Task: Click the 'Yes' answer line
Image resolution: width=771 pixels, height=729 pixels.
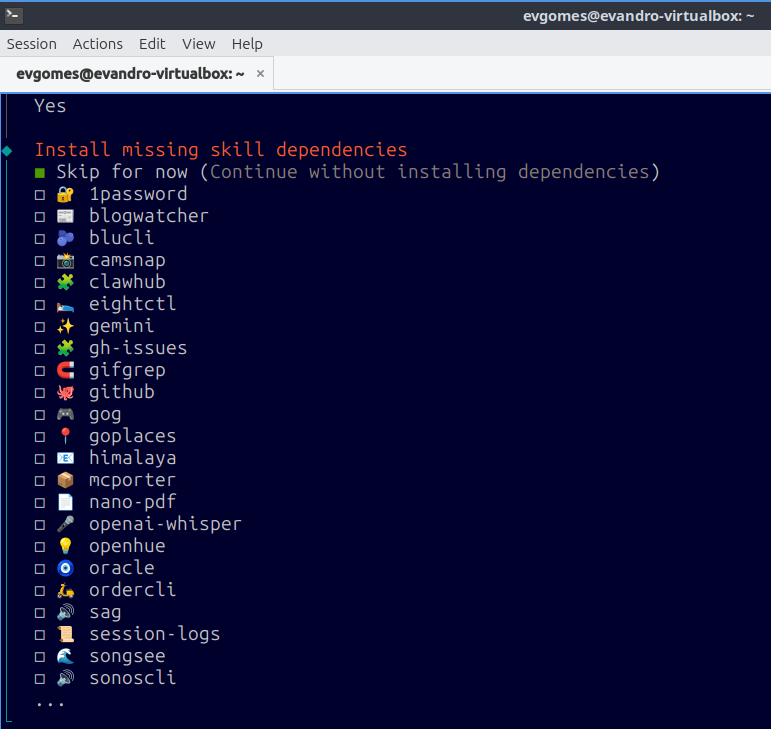Action: [50, 106]
